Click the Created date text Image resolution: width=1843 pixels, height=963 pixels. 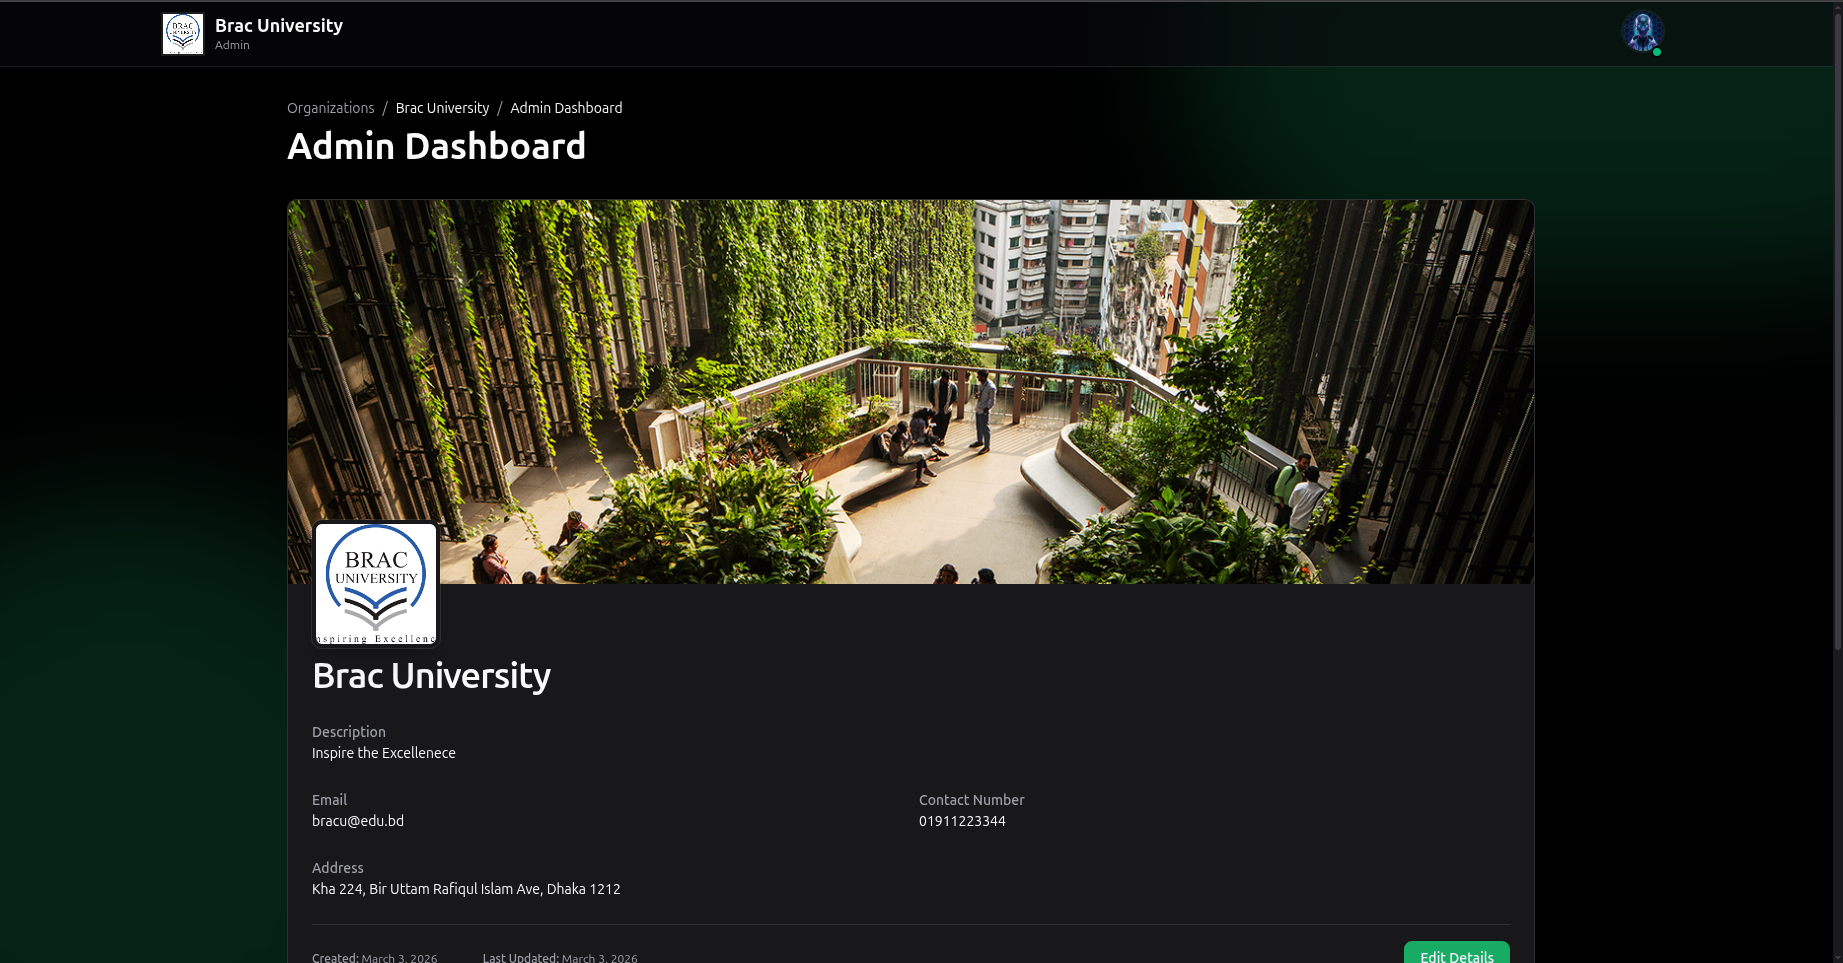click(x=374, y=957)
